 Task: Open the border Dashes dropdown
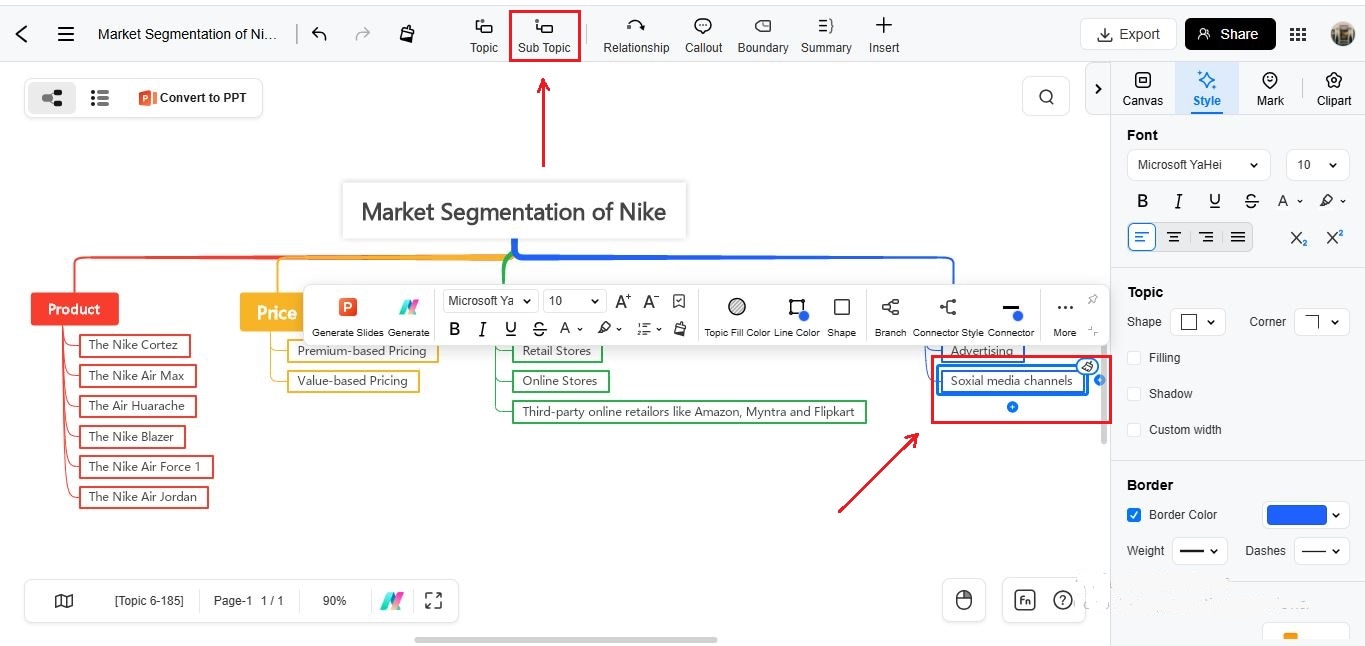click(x=1322, y=551)
